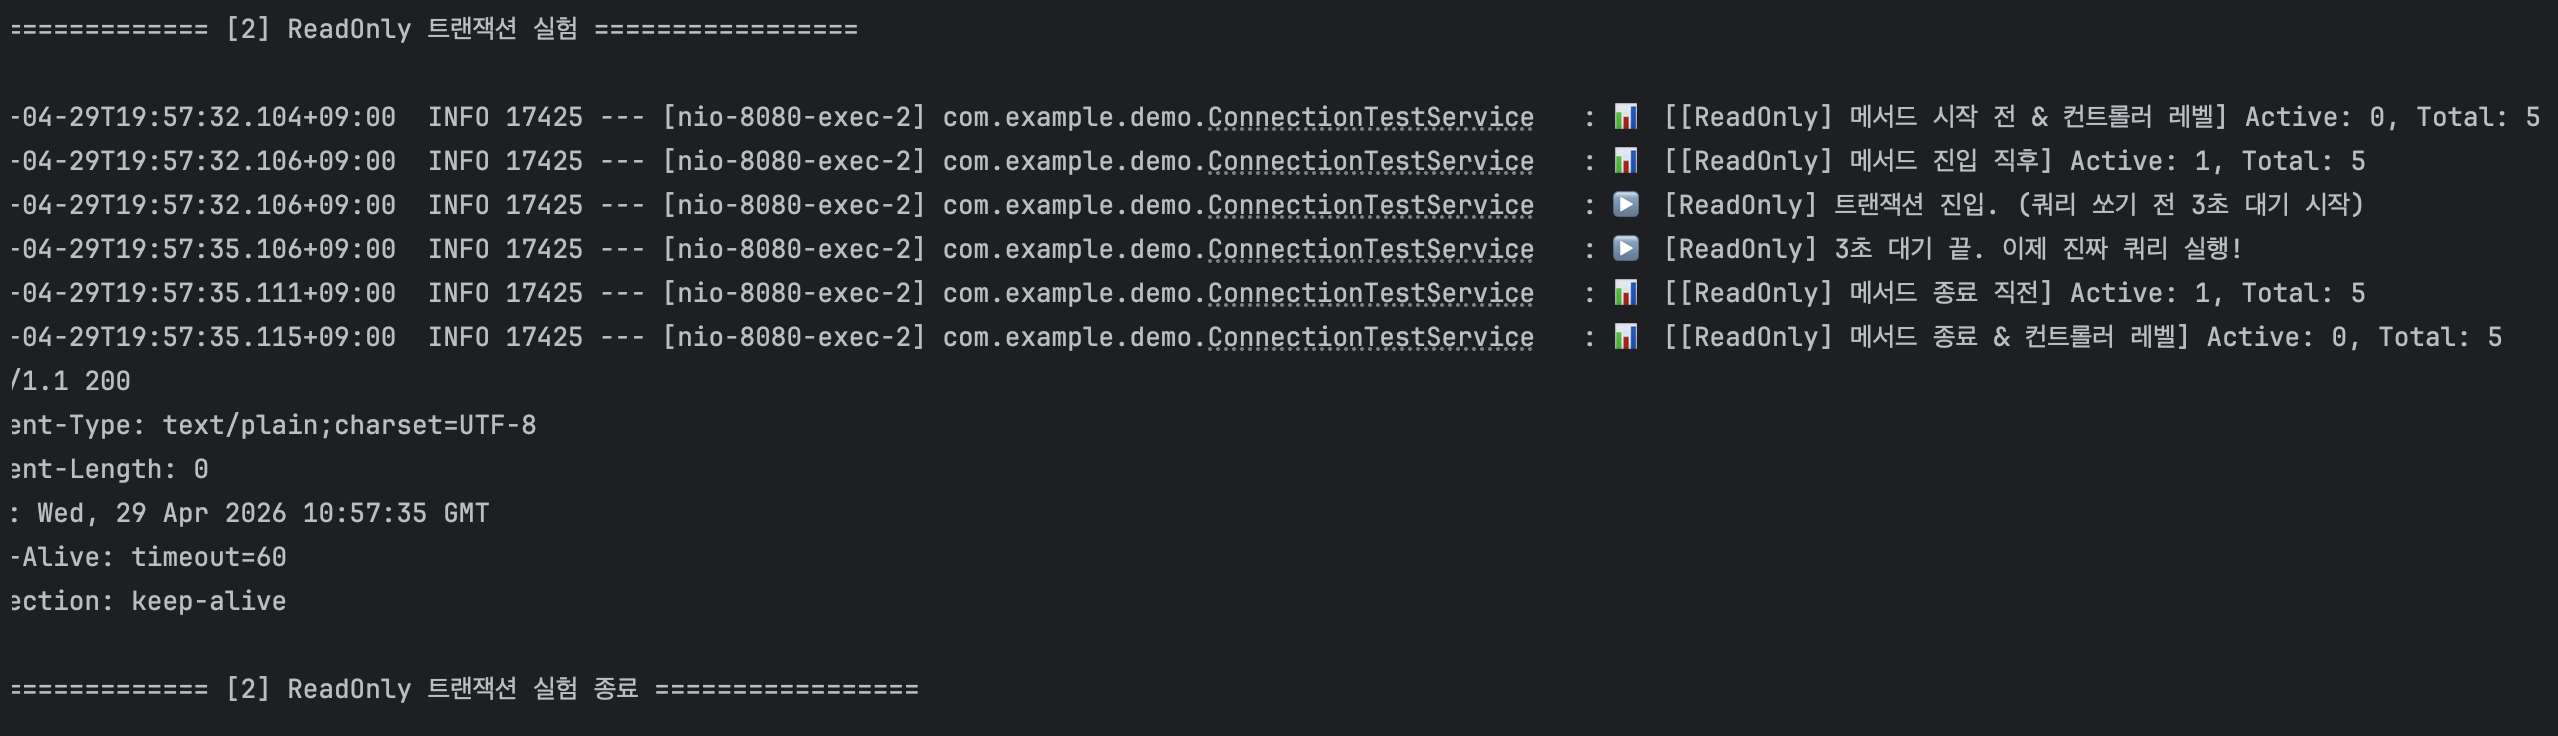Click the text/plain;charset=UTF-8 header line

[x=272, y=425]
